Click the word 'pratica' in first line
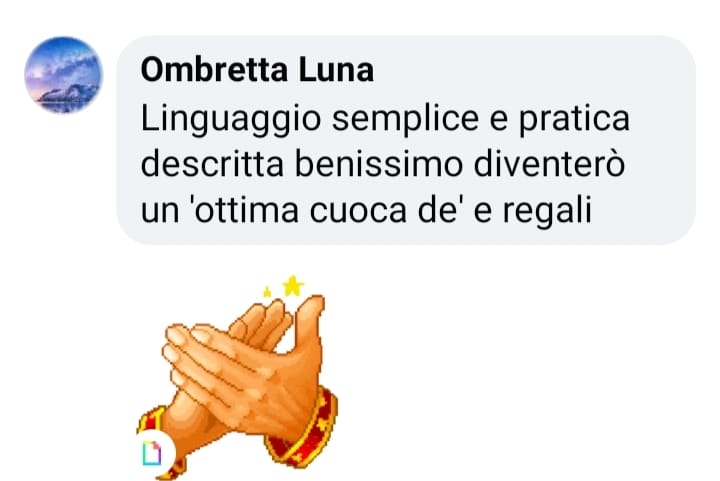The image size is (720, 481). point(574,120)
